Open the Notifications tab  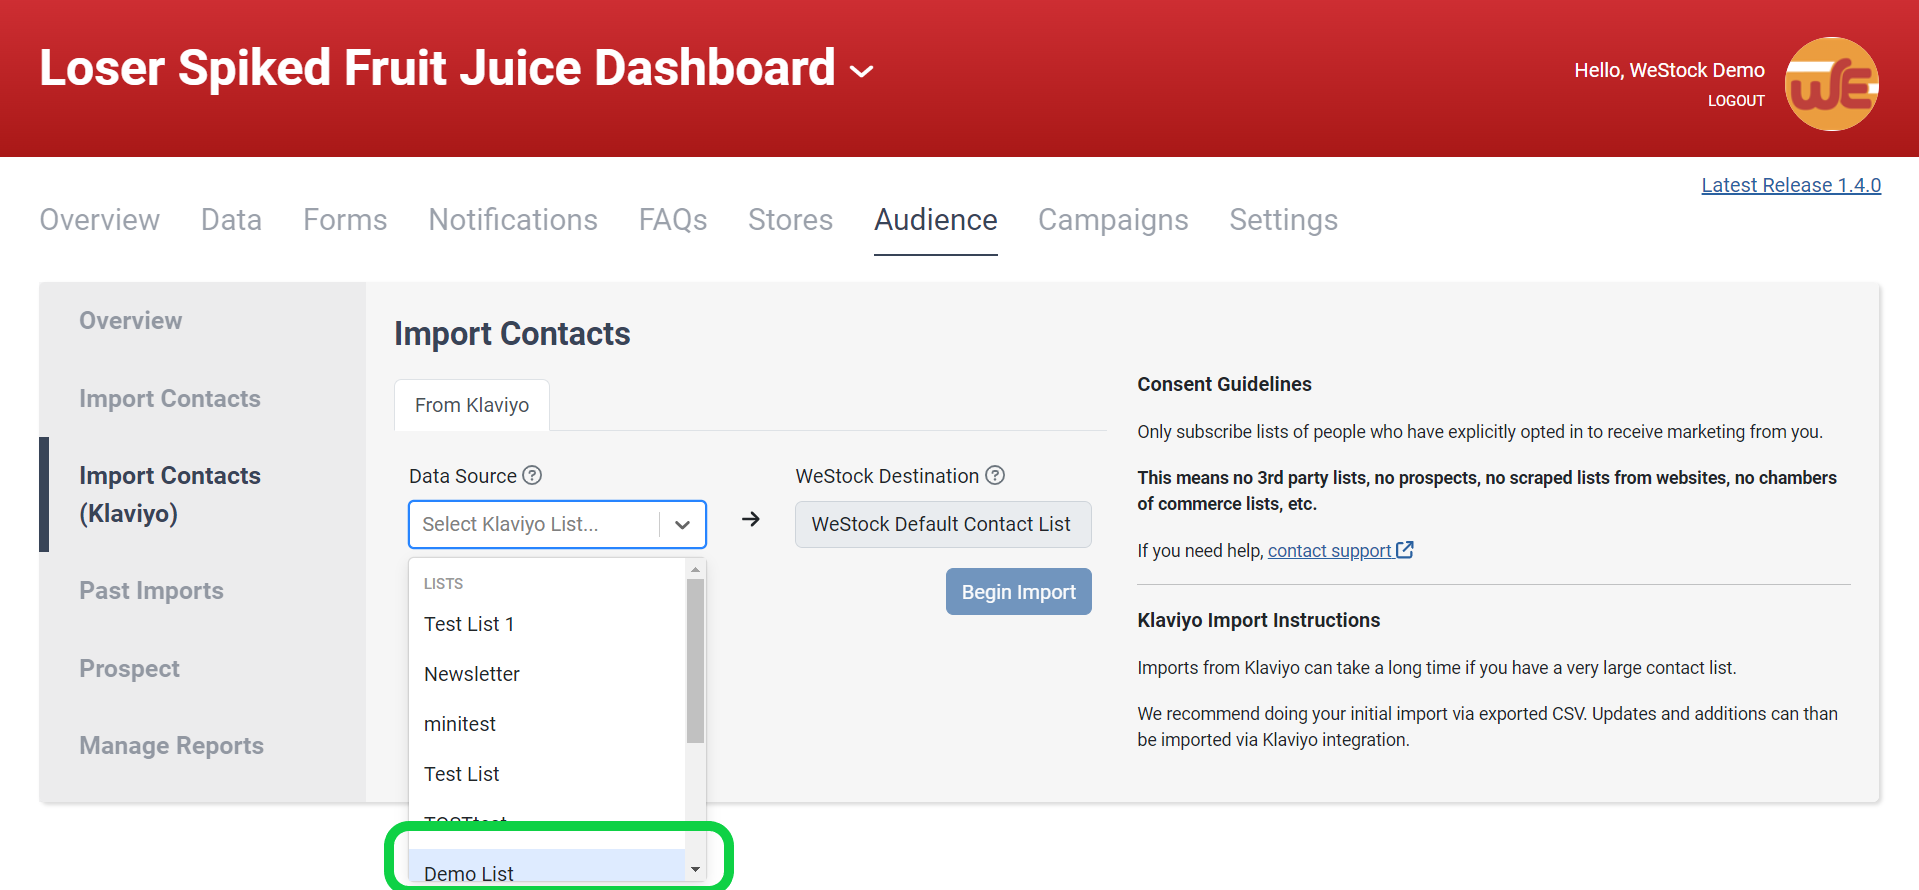(513, 219)
